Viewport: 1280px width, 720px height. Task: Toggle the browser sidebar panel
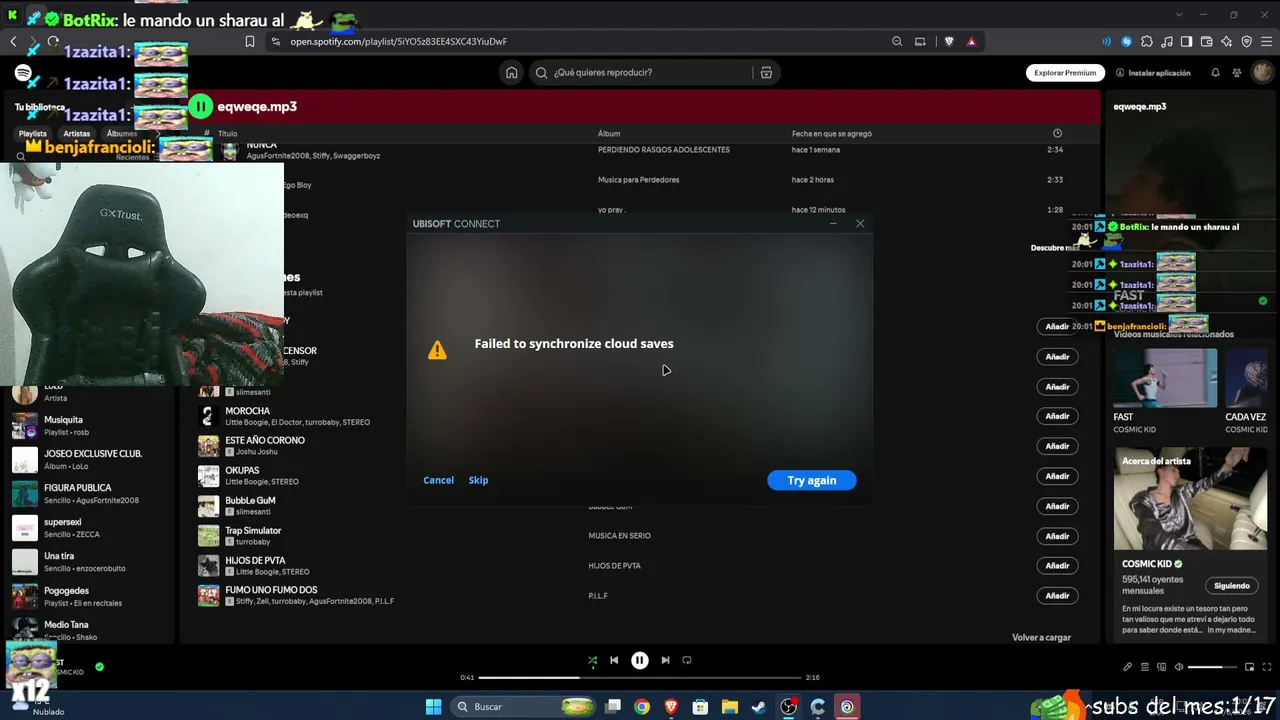1187,41
